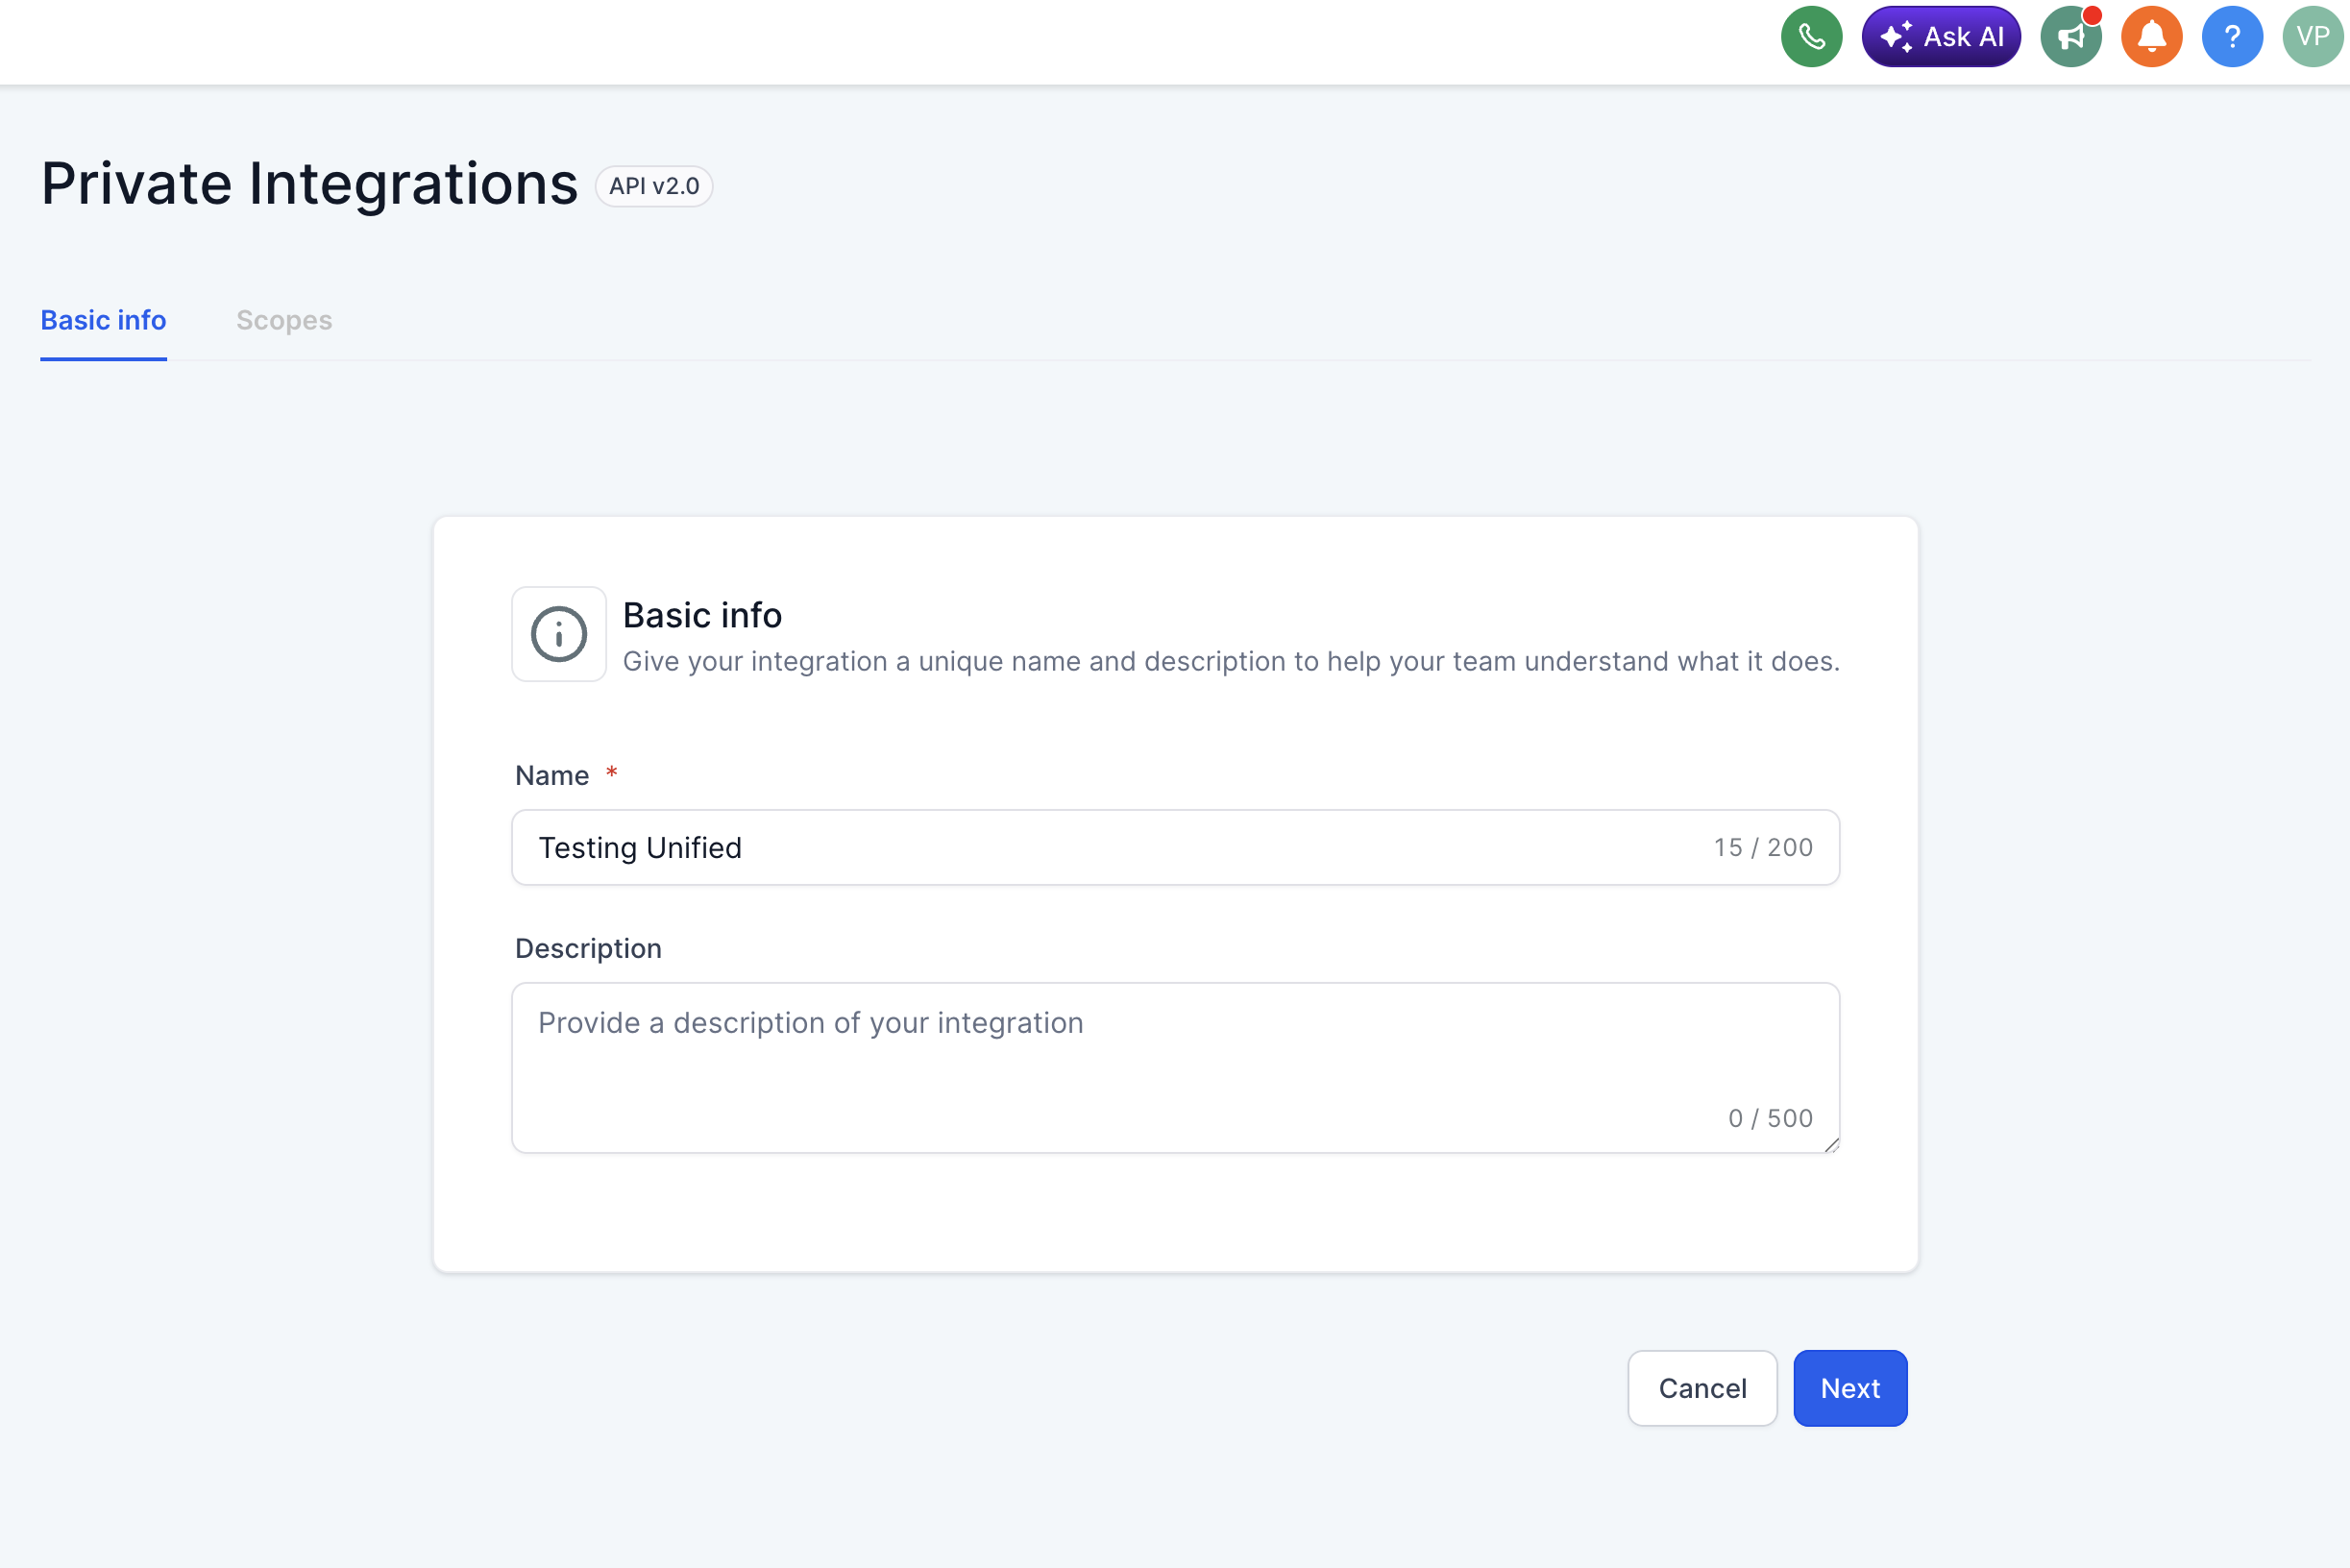Click the blue Next button
Image resolution: width=2350 pixels, height=1568 pixels.
1849,1388
